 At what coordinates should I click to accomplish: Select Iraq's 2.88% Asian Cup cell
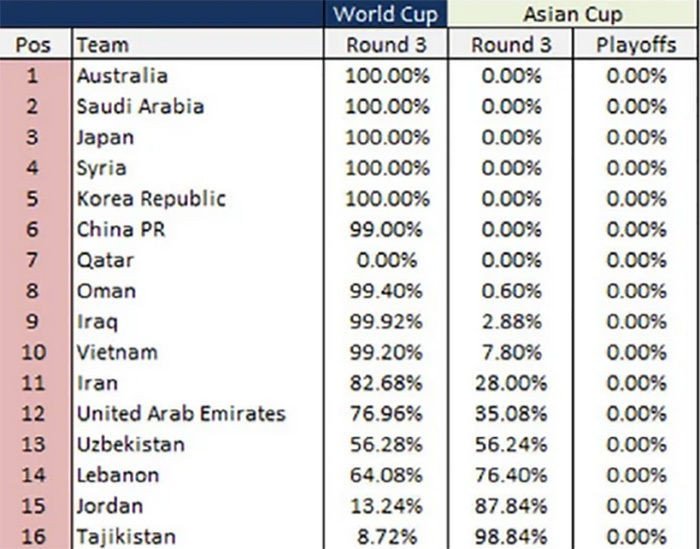coord(510,322)
